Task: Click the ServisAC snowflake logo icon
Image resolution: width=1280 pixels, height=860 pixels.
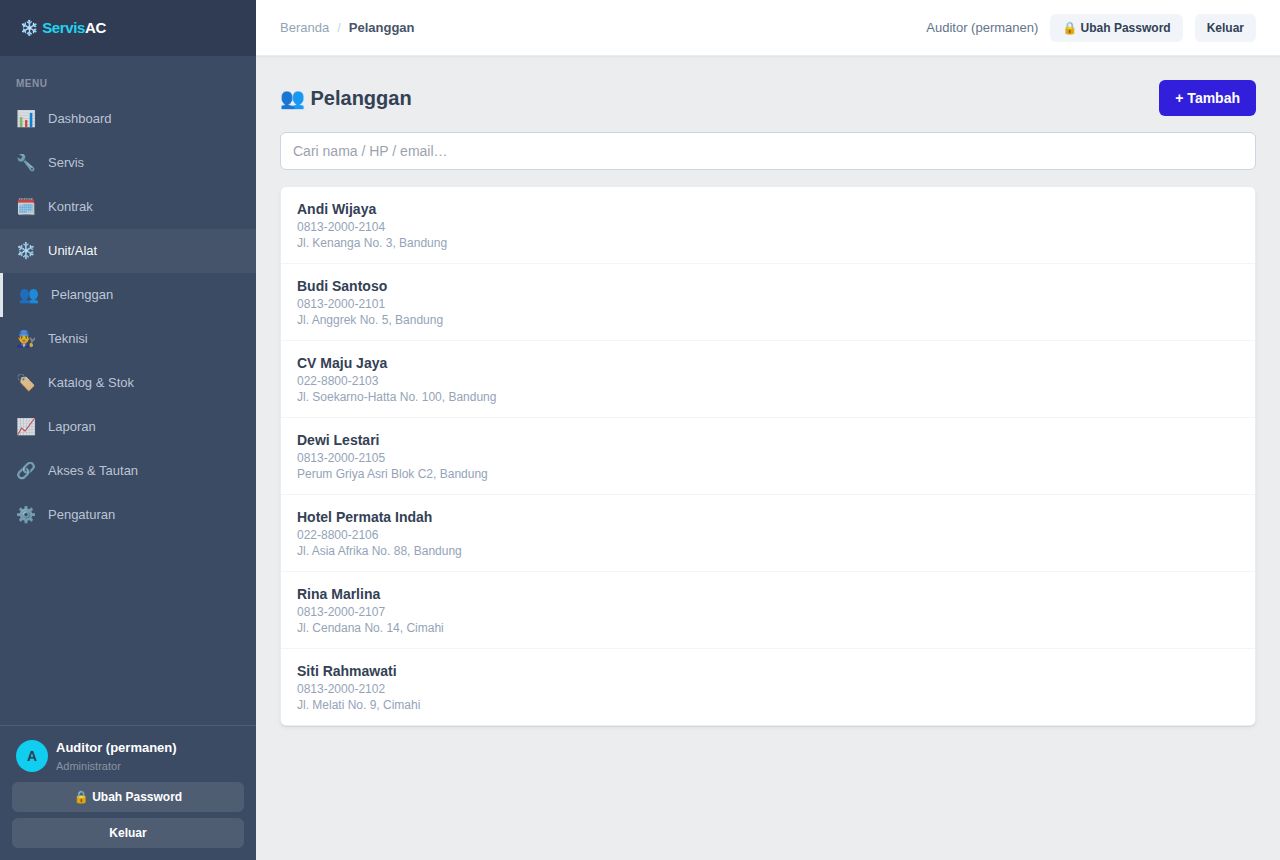Action: [29, 28]
